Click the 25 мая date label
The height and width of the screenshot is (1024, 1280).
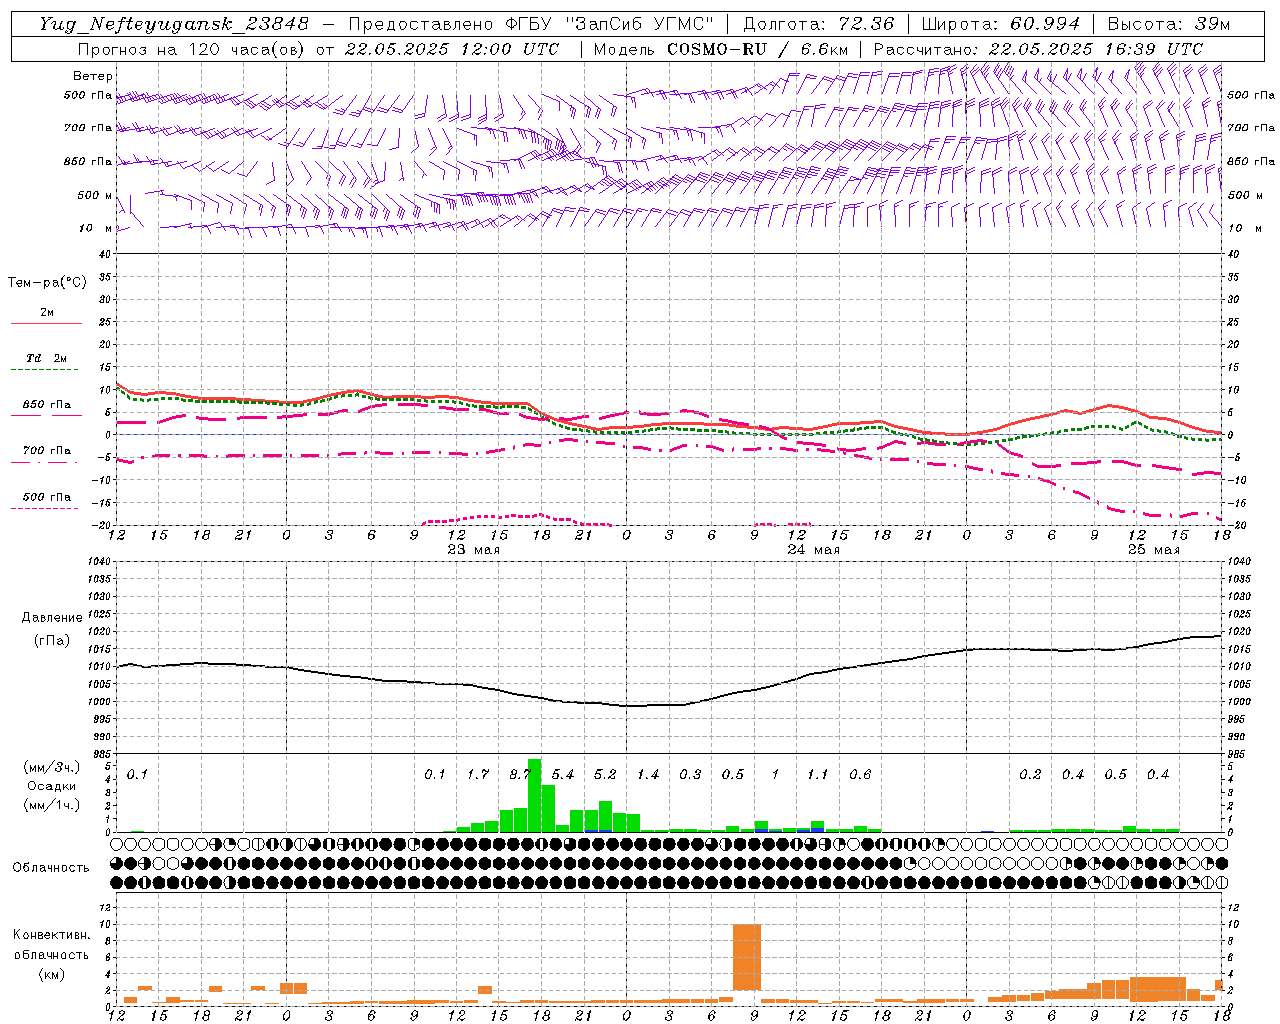pos(1154,550)
